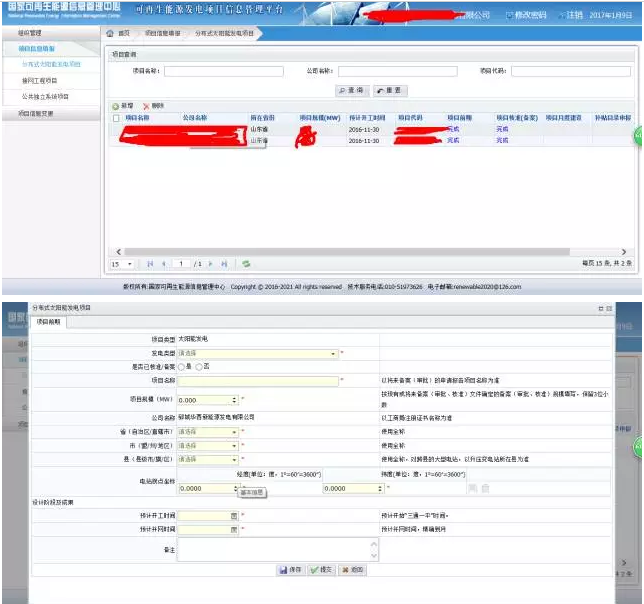The width and height of the screenshot is (644, 604).
Task: Open the calendar picker for 预计开工时间
Action: 234,515
